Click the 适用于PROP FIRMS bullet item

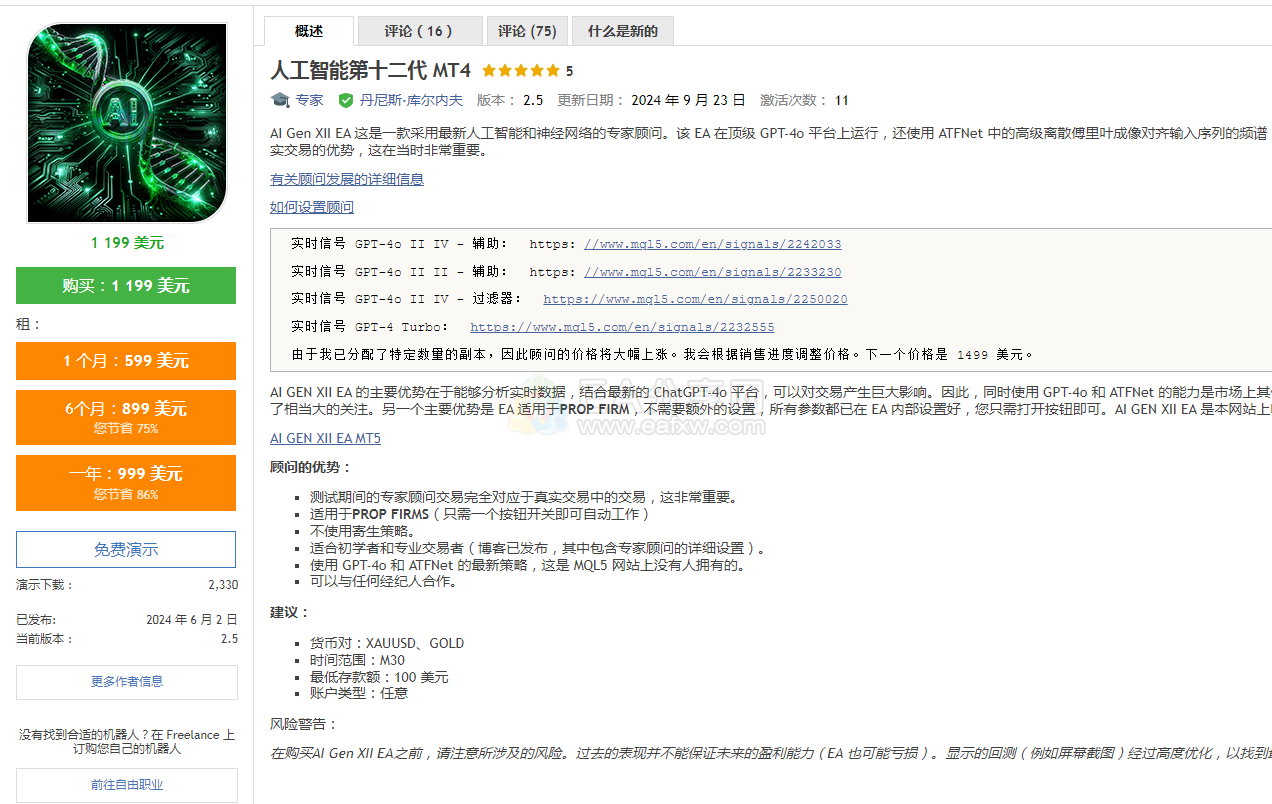click(480, 514)
